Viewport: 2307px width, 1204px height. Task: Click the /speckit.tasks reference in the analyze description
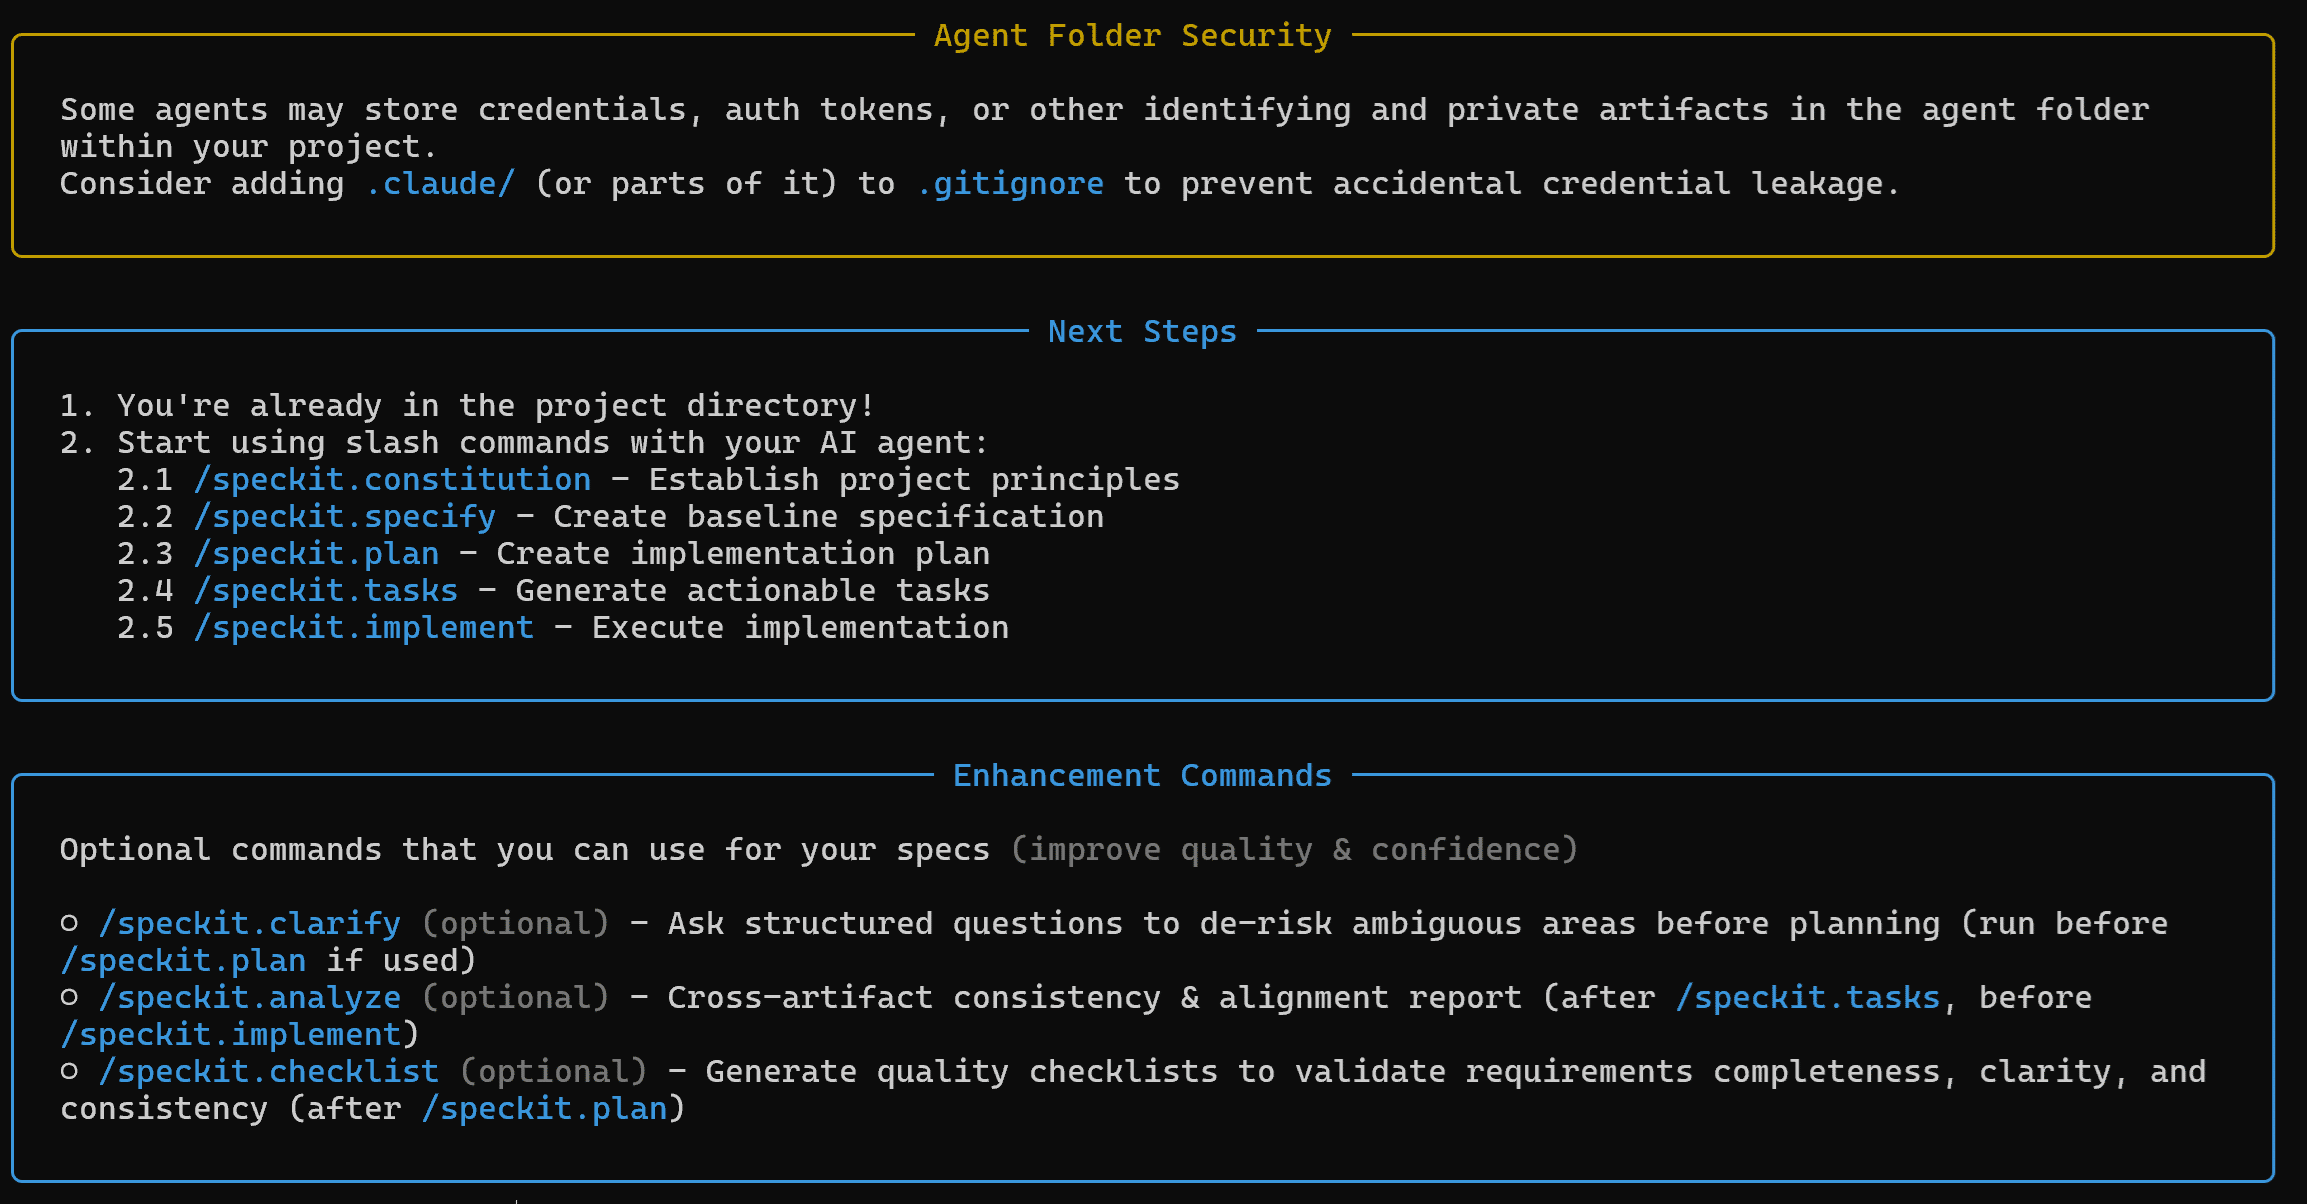point(1807,998)
